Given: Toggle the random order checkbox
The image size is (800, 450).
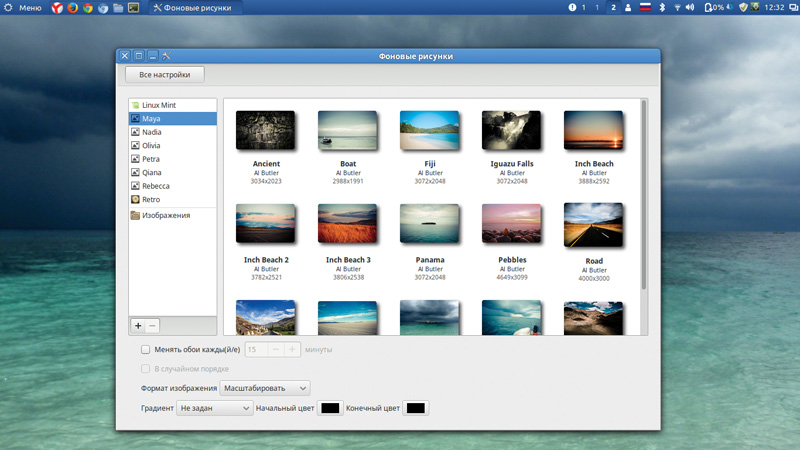Looking at the screenshot, I should pyautogui.click(x=146, y=369).
